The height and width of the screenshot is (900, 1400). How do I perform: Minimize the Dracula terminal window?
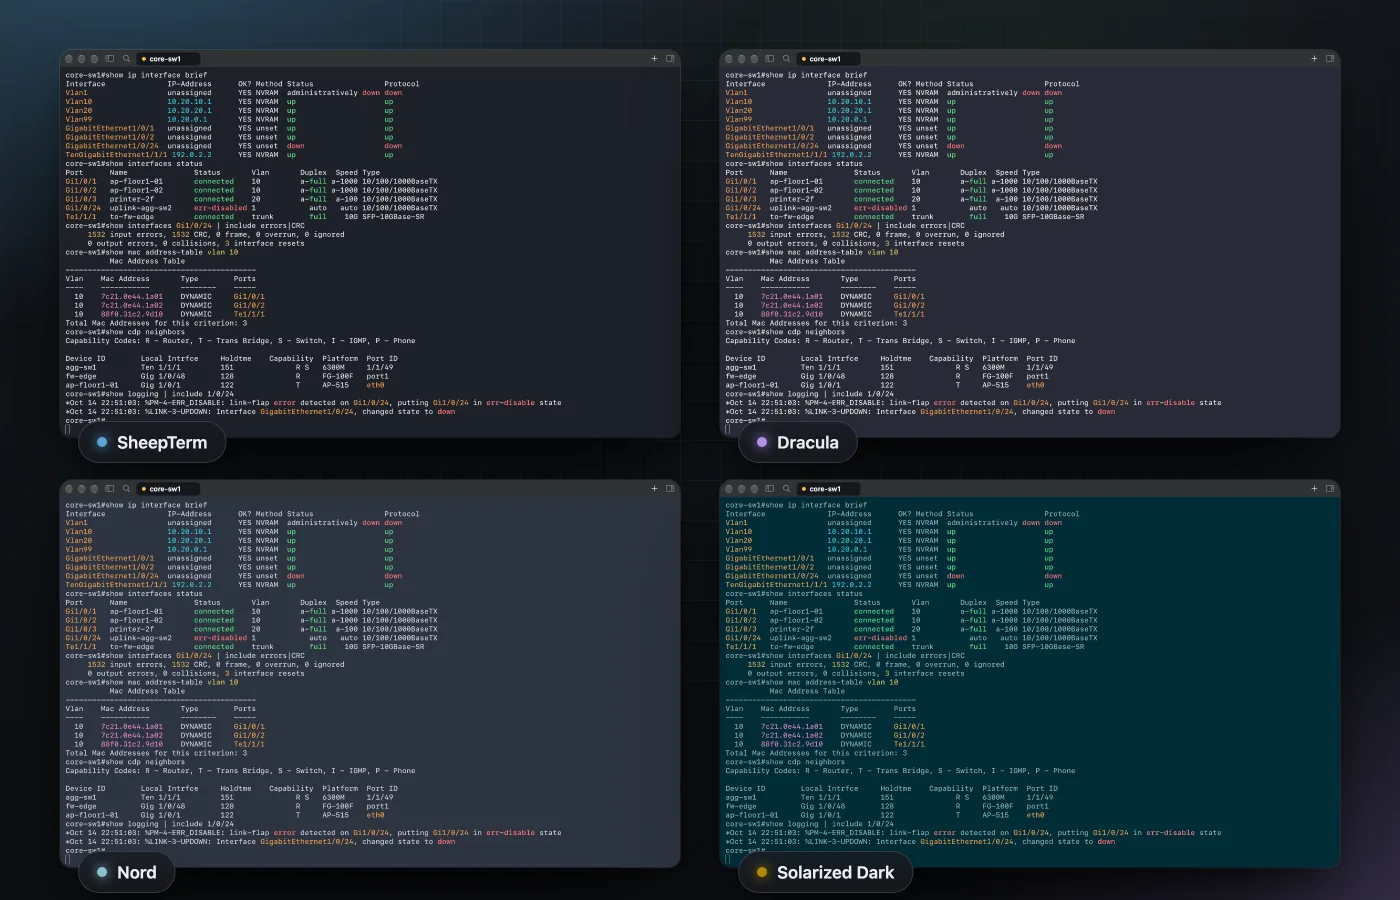coord(742,59)
